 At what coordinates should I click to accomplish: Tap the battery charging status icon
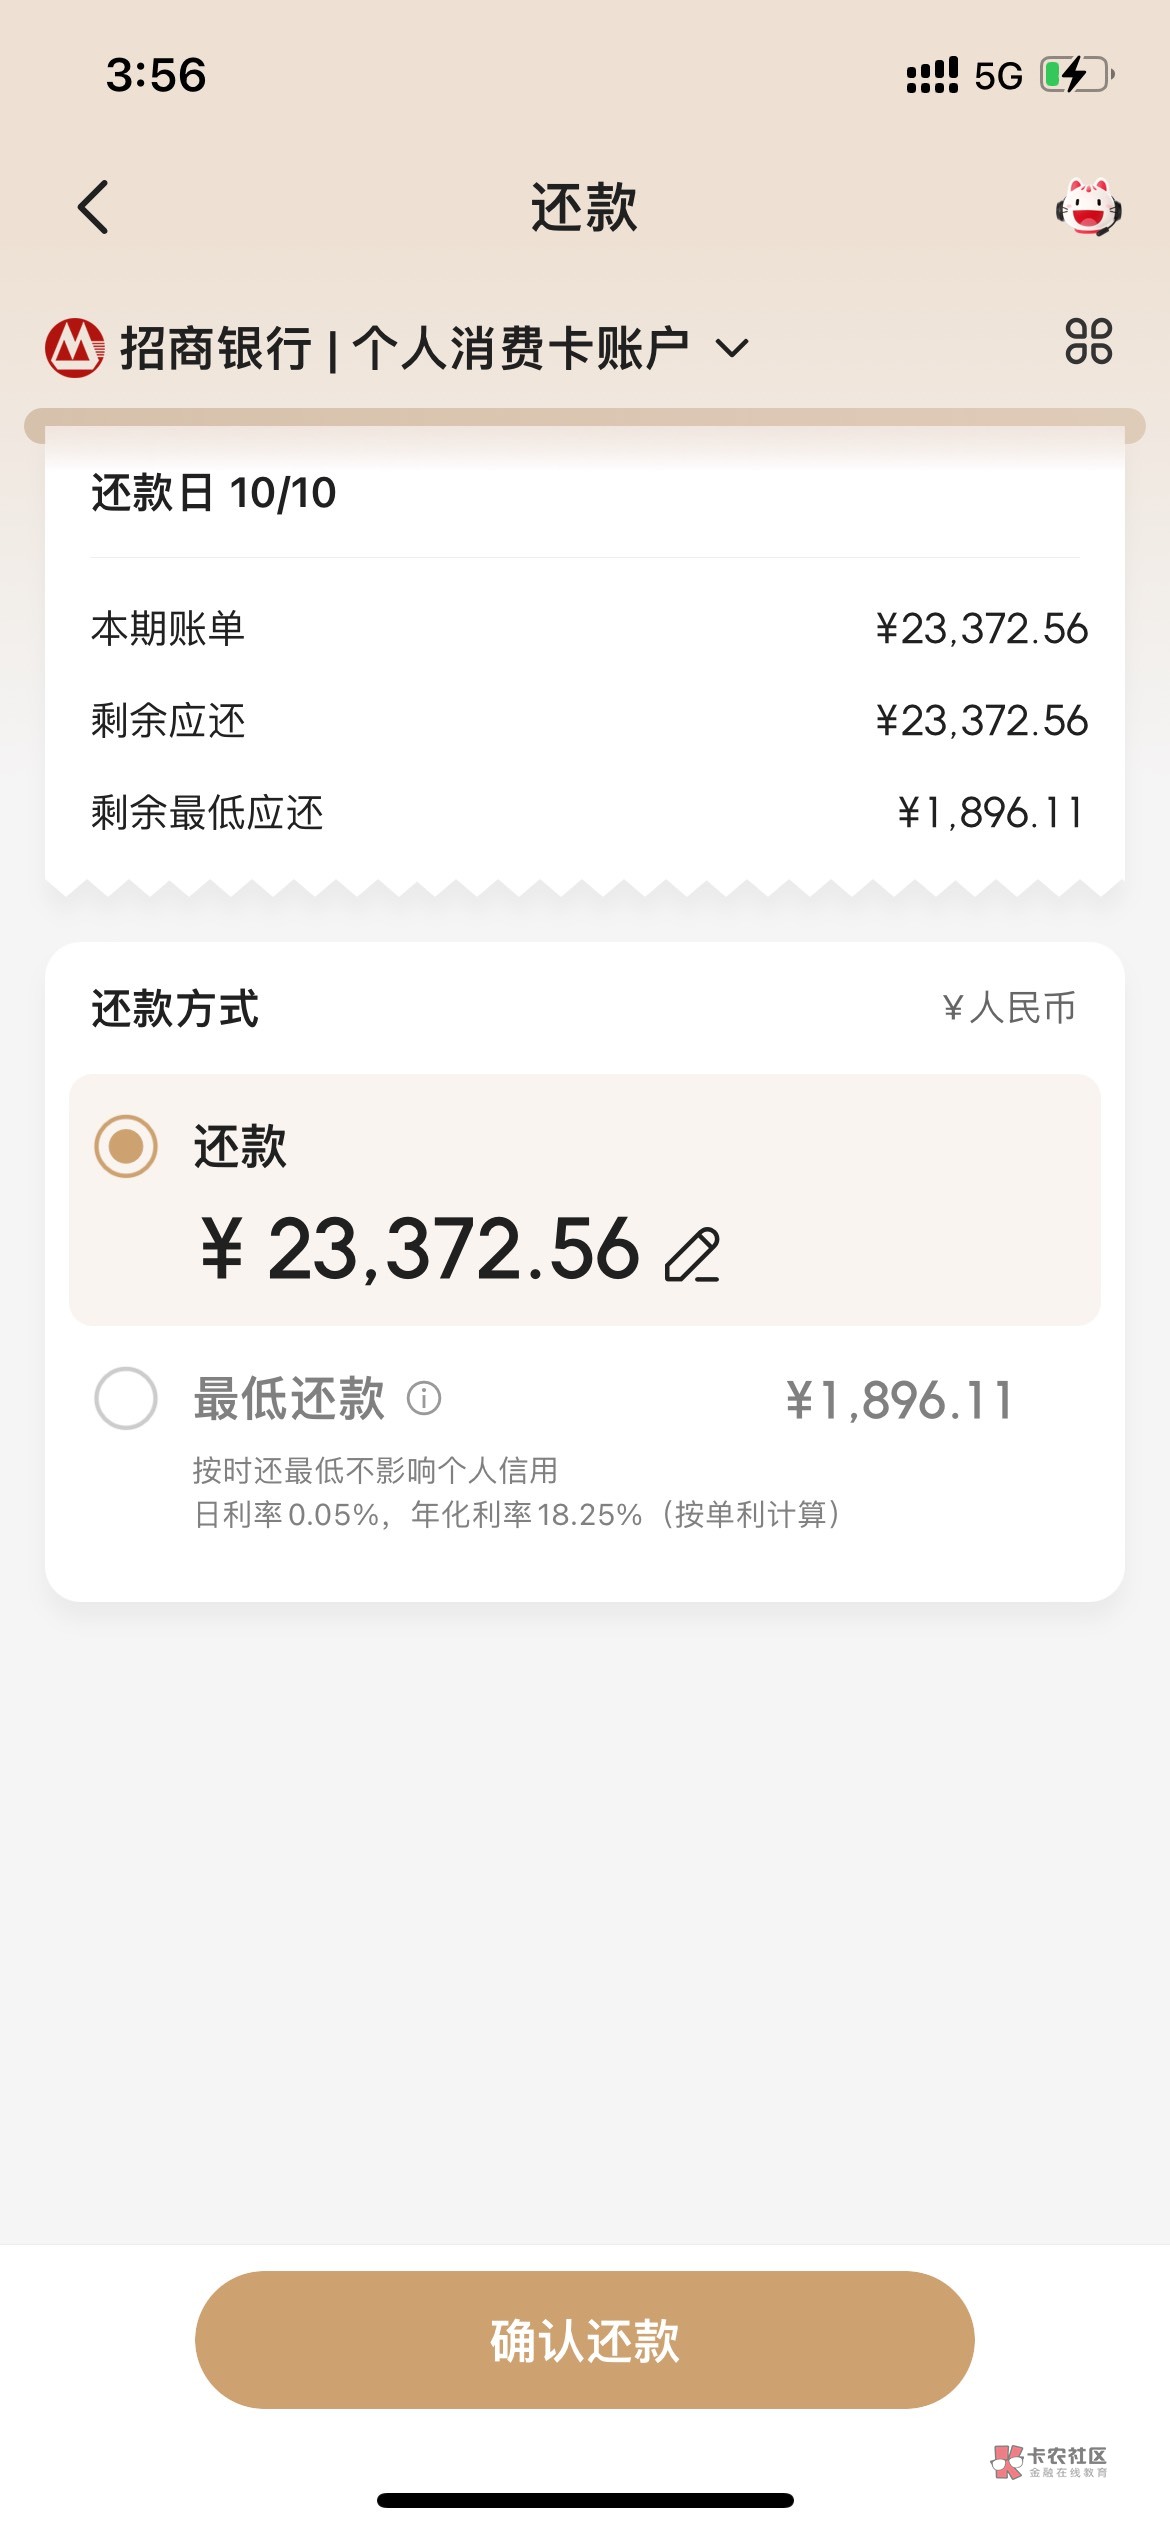(x=1077, y=75)
